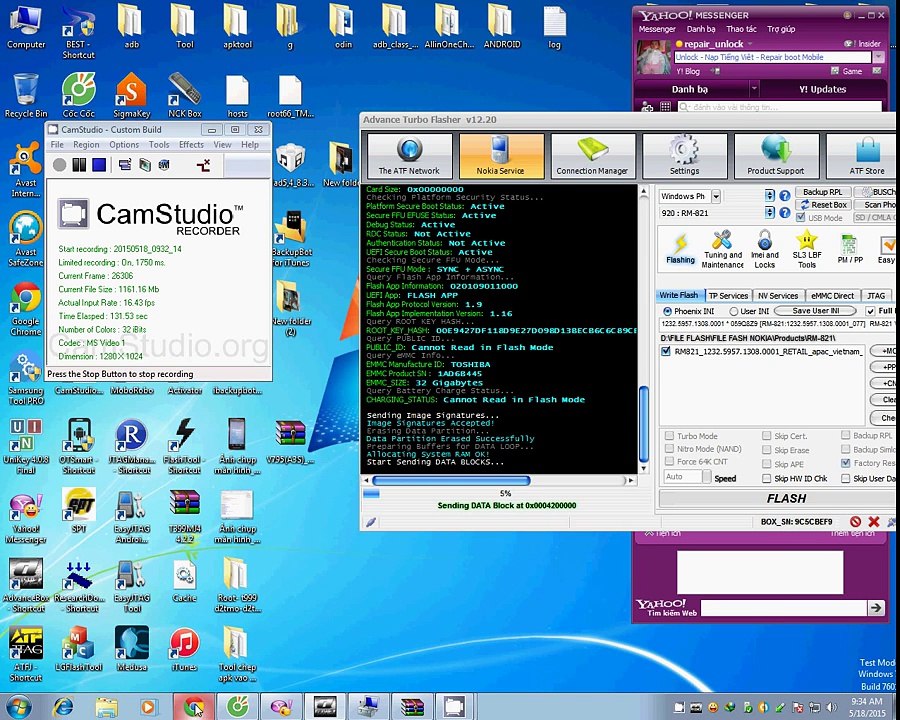Click the Save User INI button
Screen dimensions: 900x720
815,311
